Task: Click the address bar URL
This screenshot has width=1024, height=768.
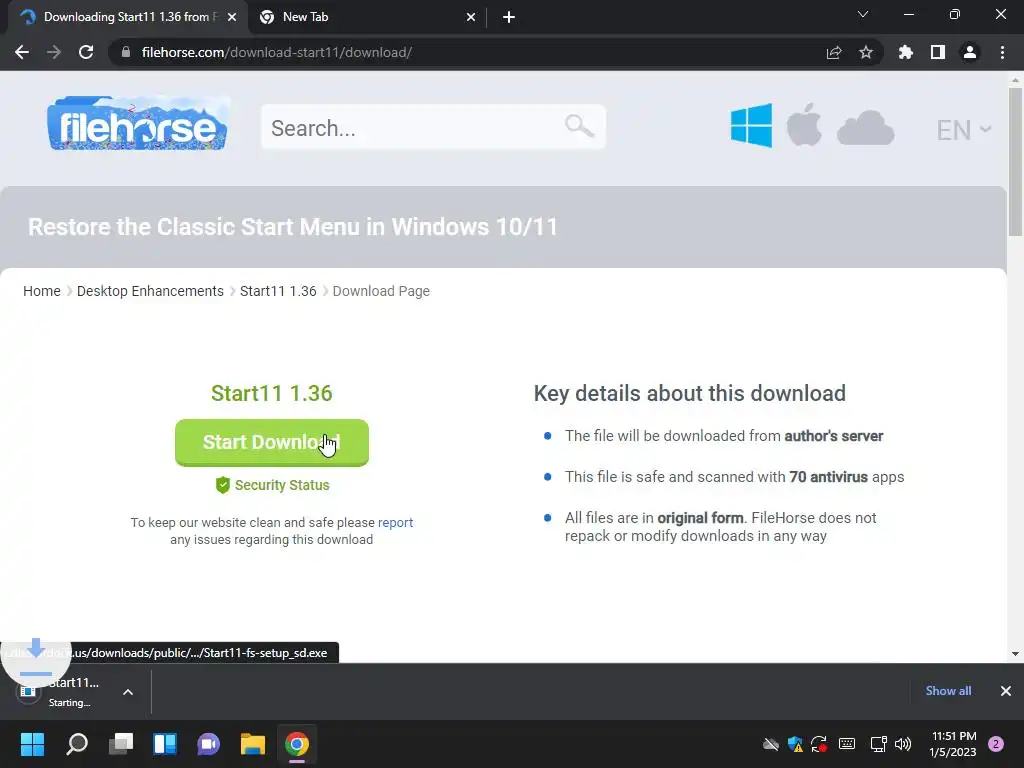Action: 277,52
